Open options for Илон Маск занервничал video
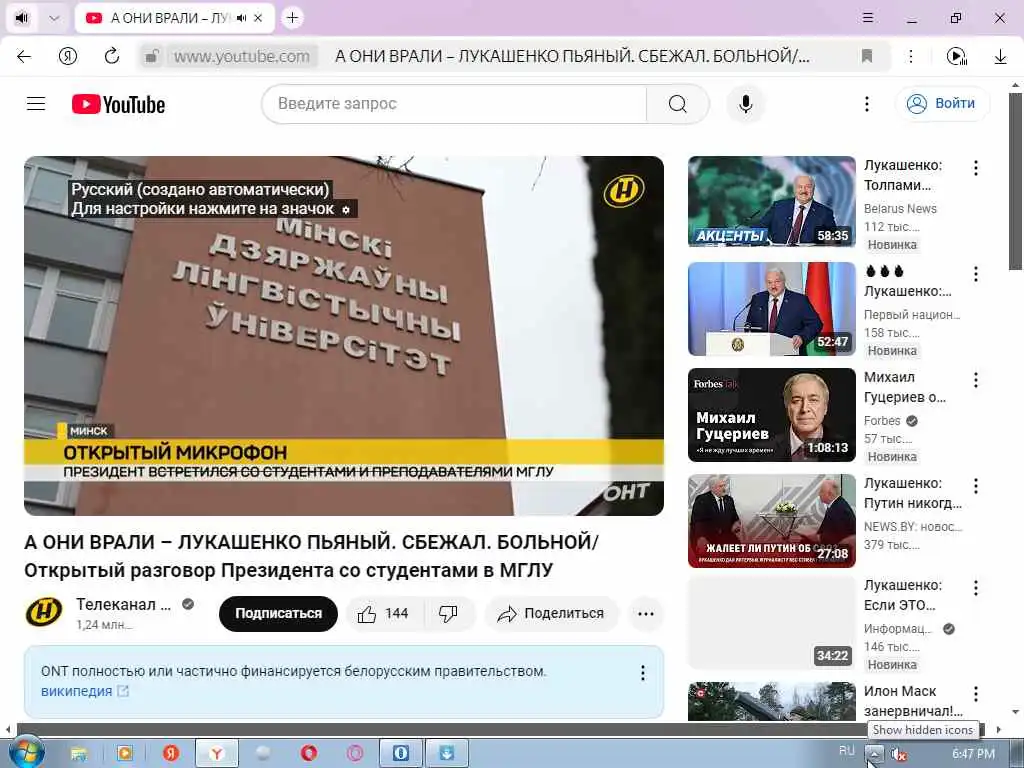The image size is (1024, 768). [976, 694]
